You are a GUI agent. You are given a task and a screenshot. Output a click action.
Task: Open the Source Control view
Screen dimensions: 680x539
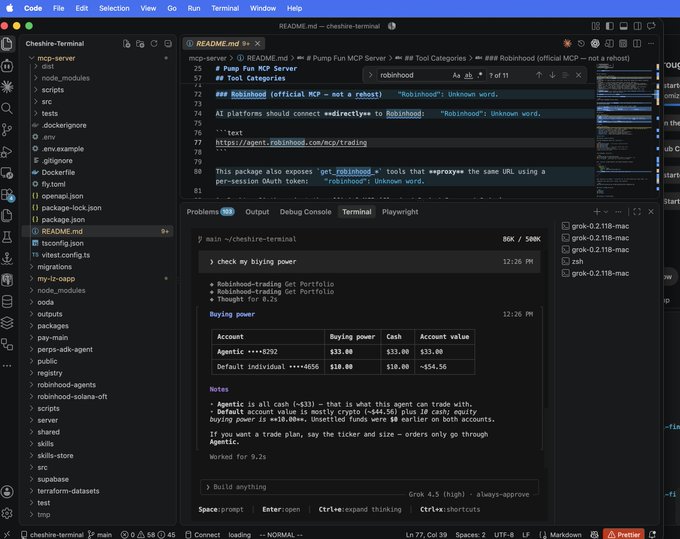7,130
